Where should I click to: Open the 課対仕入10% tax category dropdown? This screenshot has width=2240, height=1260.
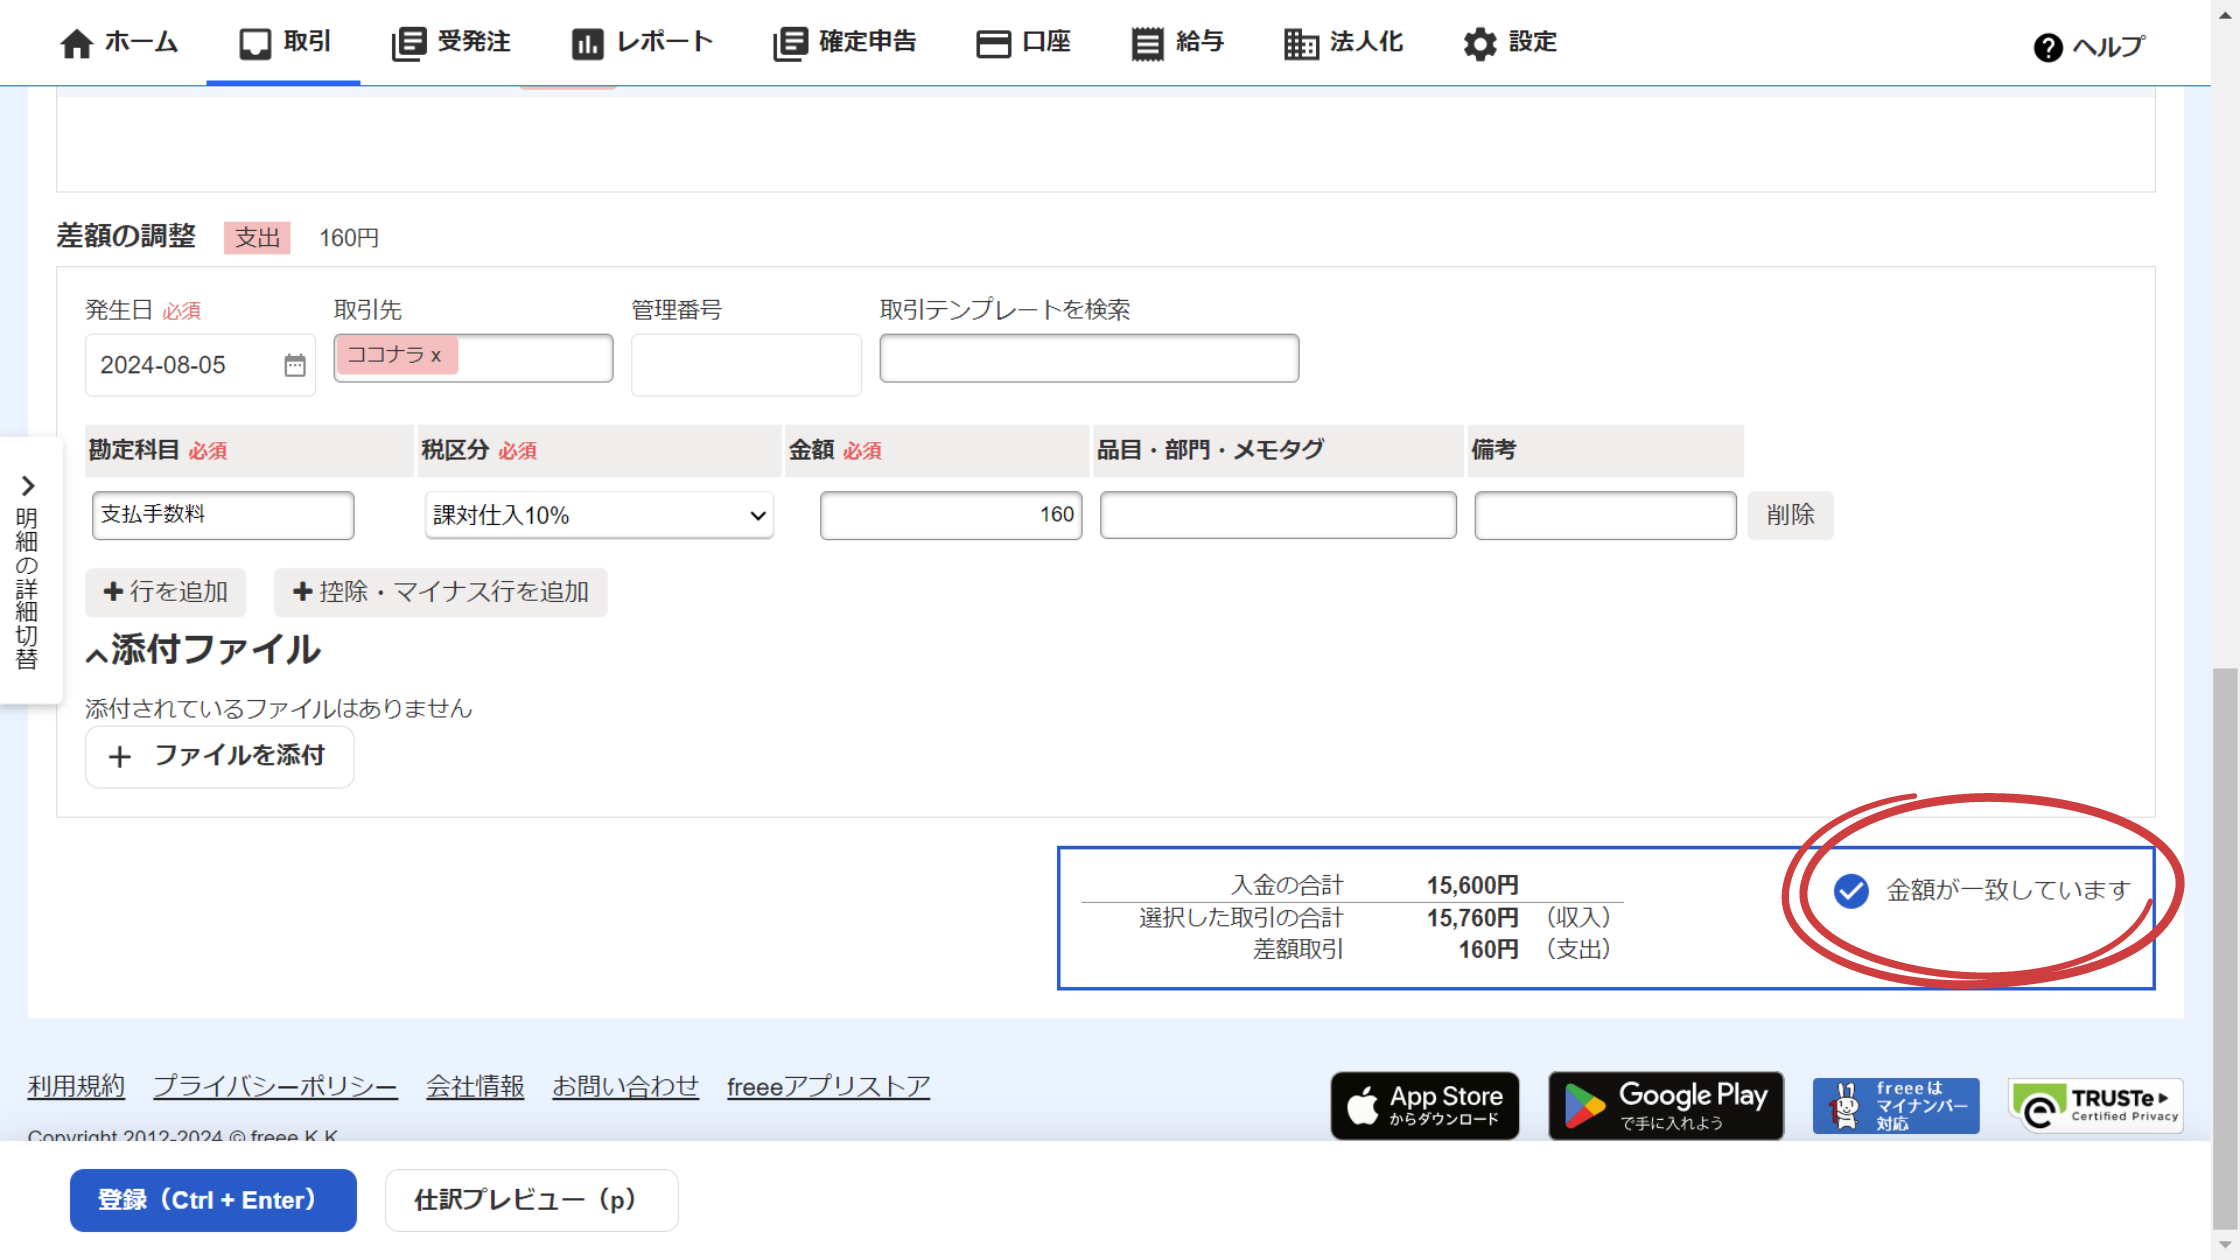(598, 515)
